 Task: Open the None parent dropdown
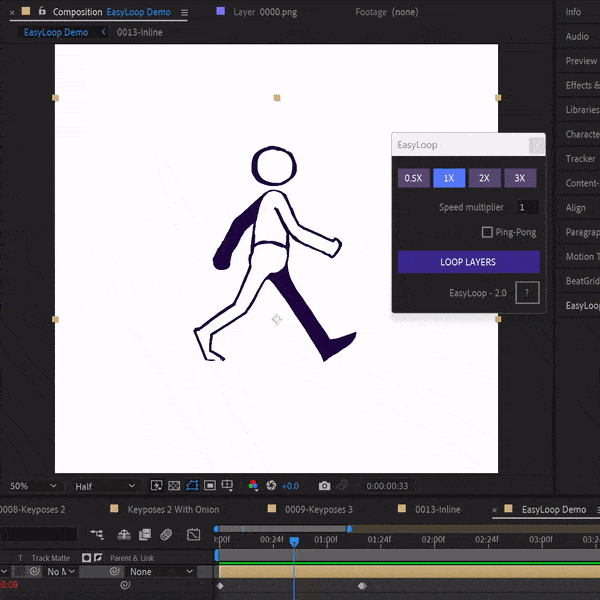[161, 572]
